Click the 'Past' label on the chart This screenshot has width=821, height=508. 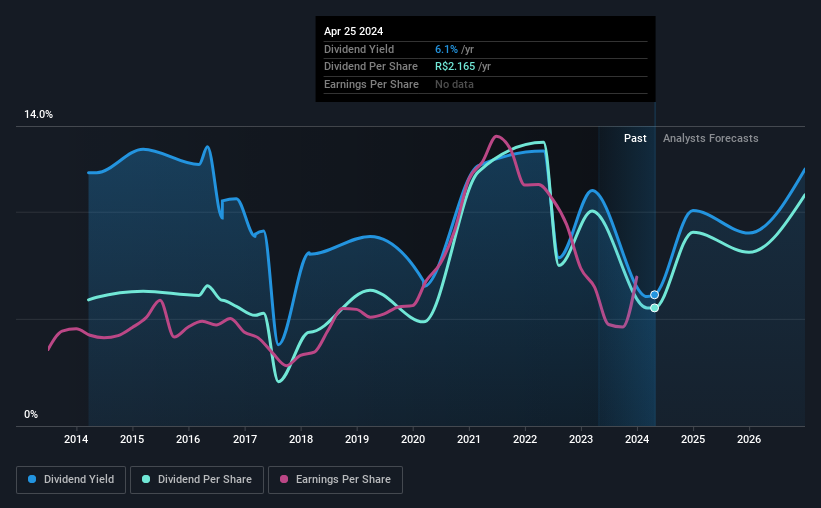[635, 138]
